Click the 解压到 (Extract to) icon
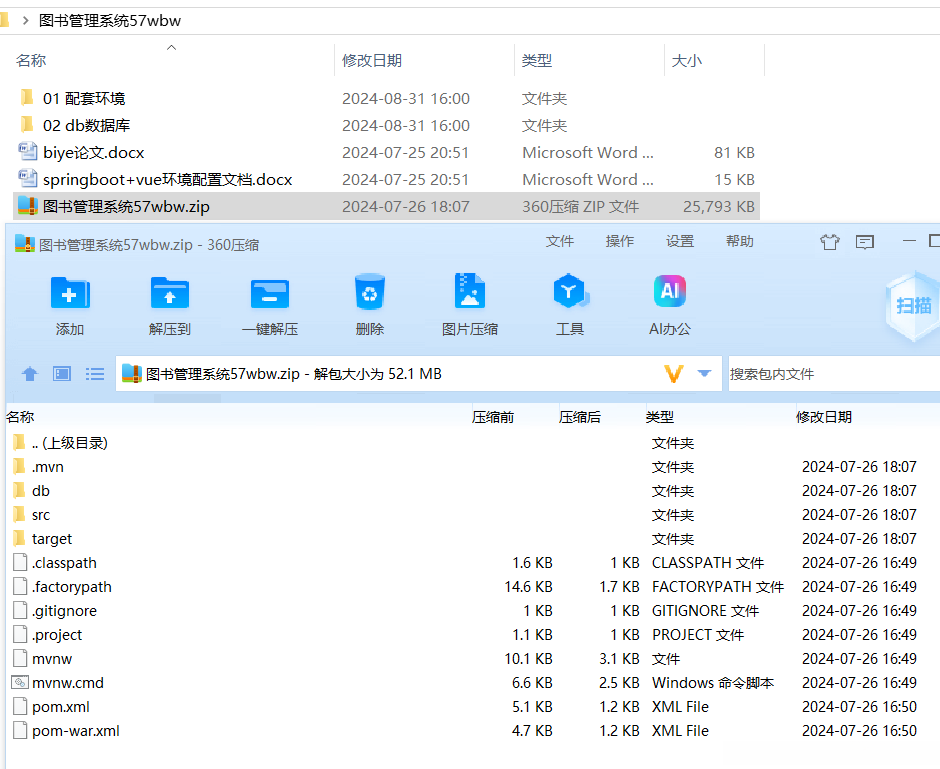Screen dimensions: 940x769 [170, 293]
